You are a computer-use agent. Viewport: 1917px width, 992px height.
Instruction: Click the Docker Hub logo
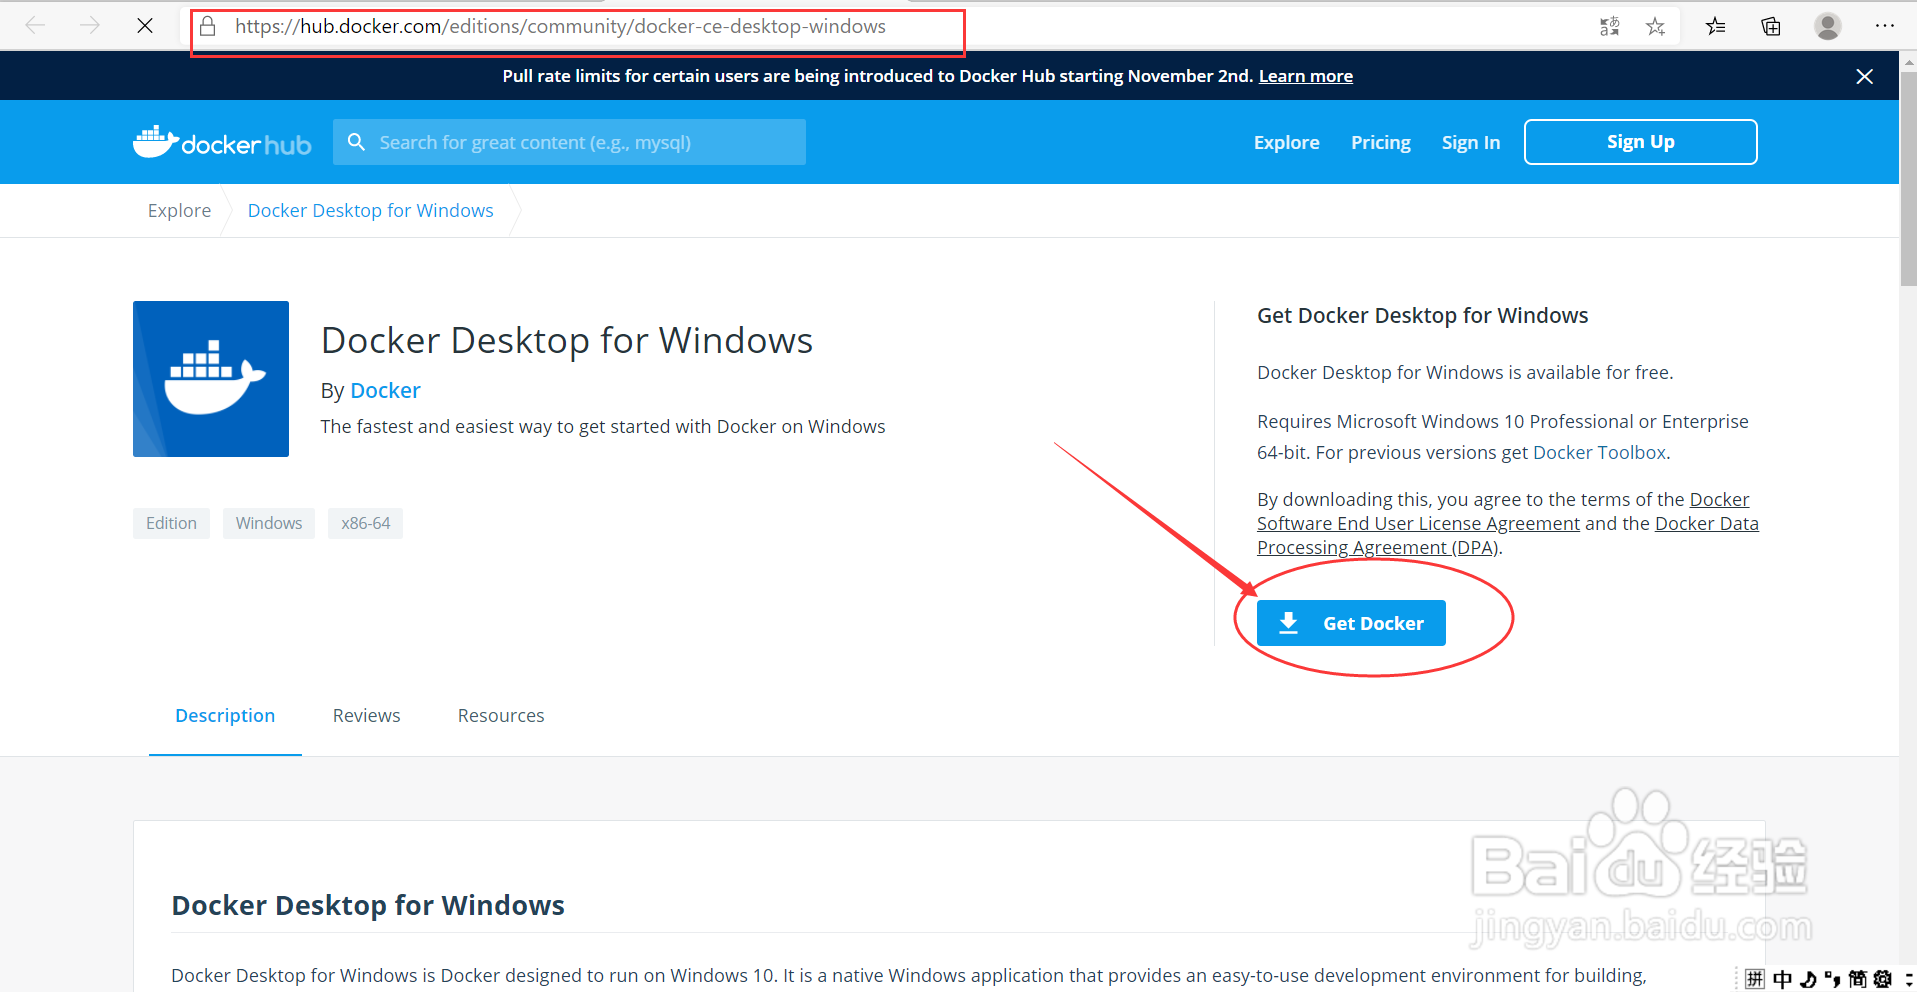[222, 142]
